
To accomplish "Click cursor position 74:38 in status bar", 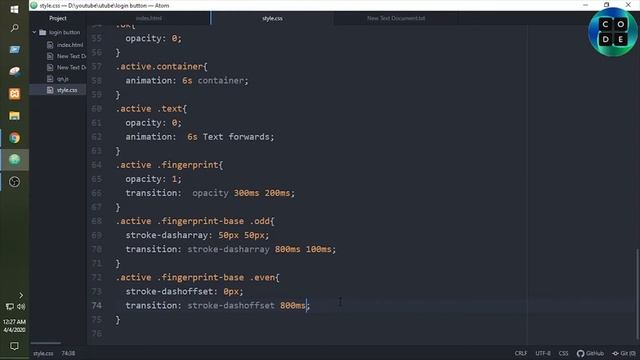I will pos(68,353).
